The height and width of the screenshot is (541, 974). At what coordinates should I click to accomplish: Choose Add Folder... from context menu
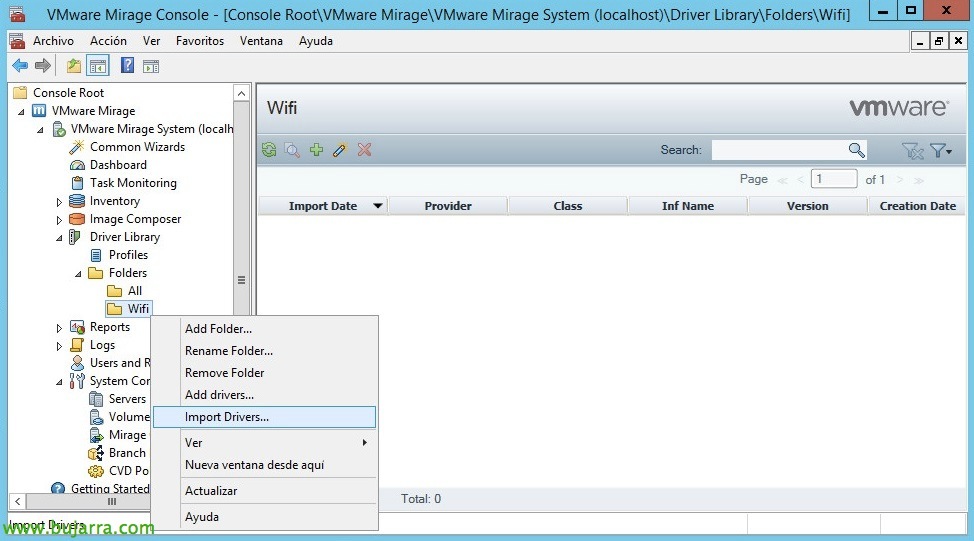[265, 329]
